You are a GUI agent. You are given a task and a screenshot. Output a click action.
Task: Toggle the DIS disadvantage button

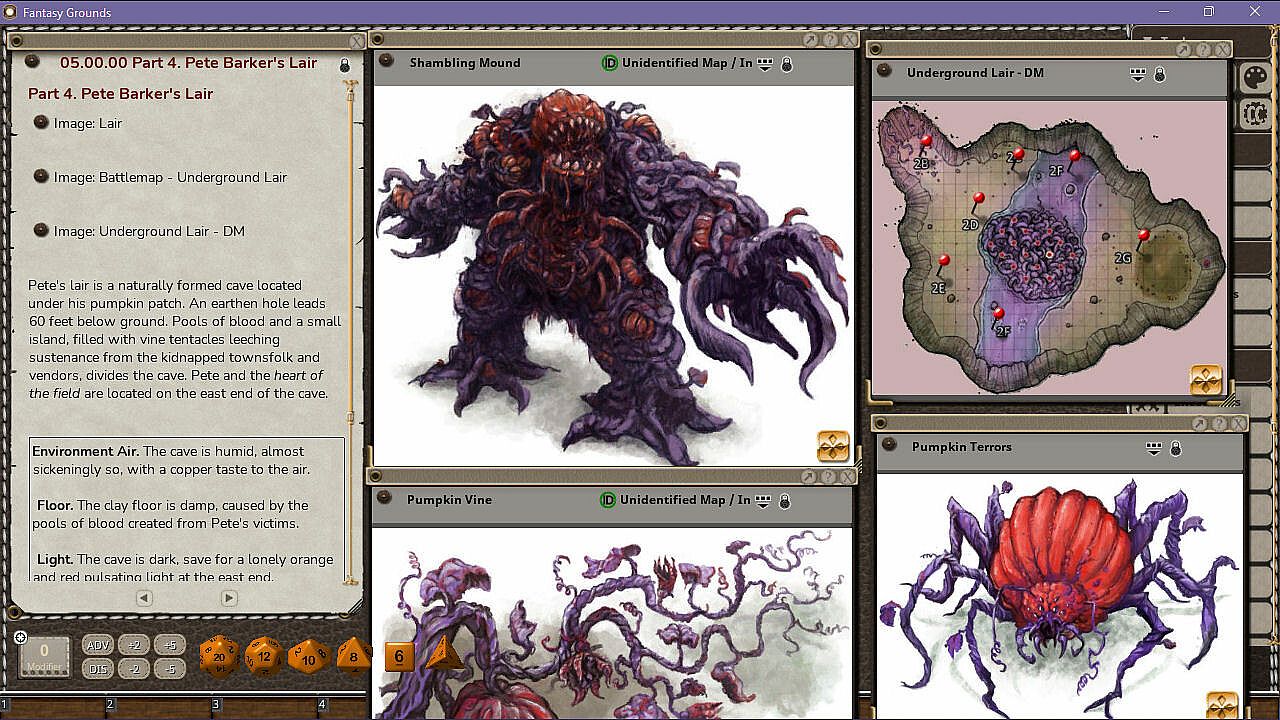click(98, 669)
